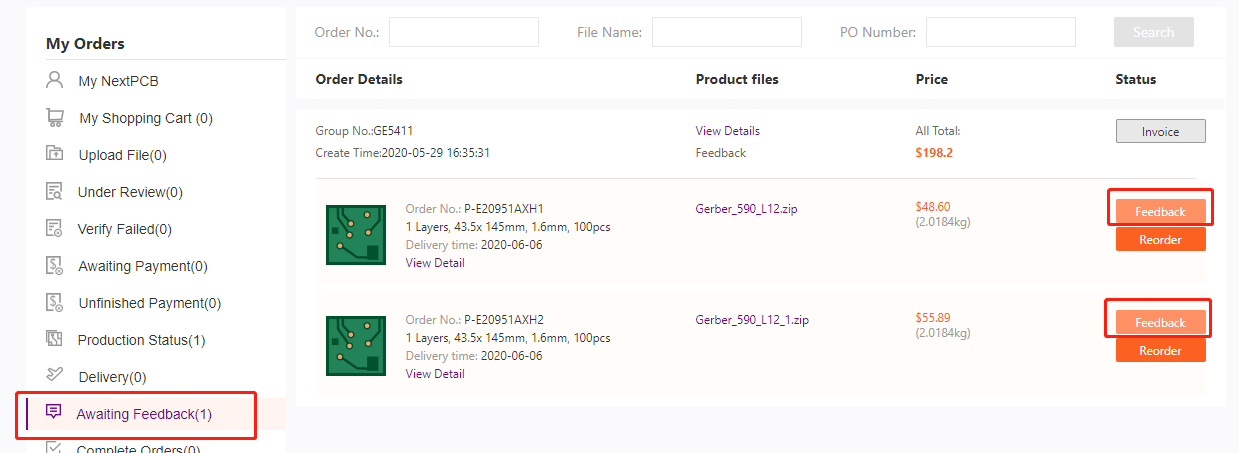Click the Order No. input field

(463, 32)
